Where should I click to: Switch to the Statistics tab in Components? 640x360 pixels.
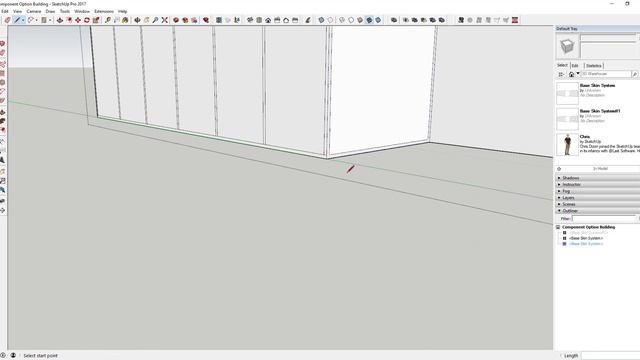coord(593,66)
